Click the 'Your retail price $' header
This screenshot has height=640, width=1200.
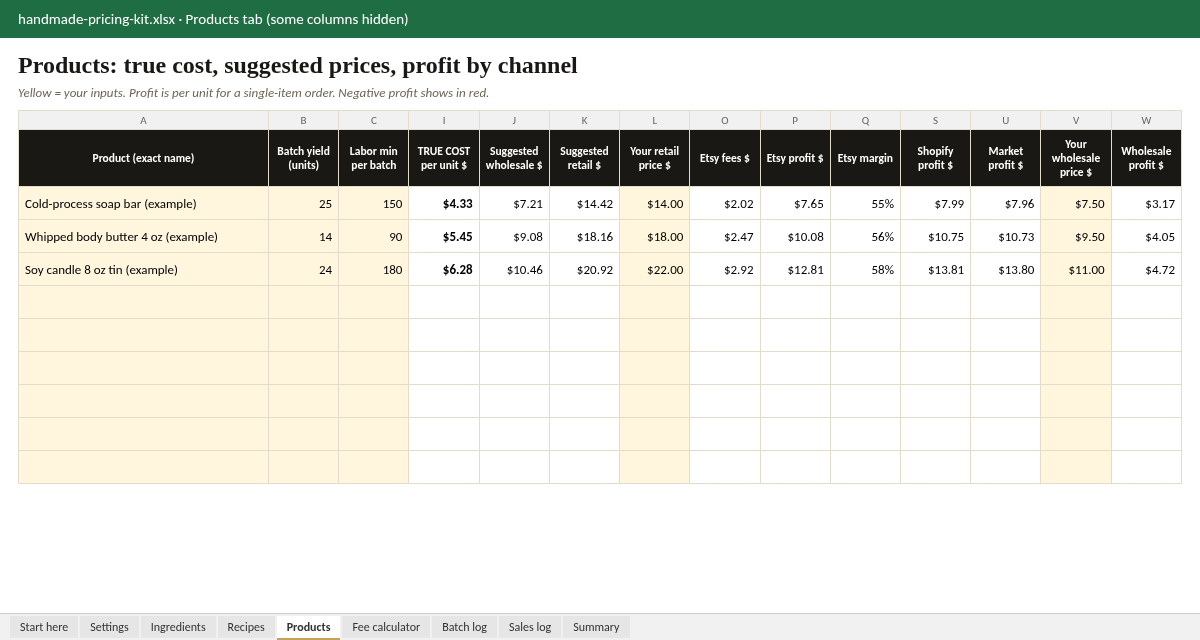click(x=655, y=158)
